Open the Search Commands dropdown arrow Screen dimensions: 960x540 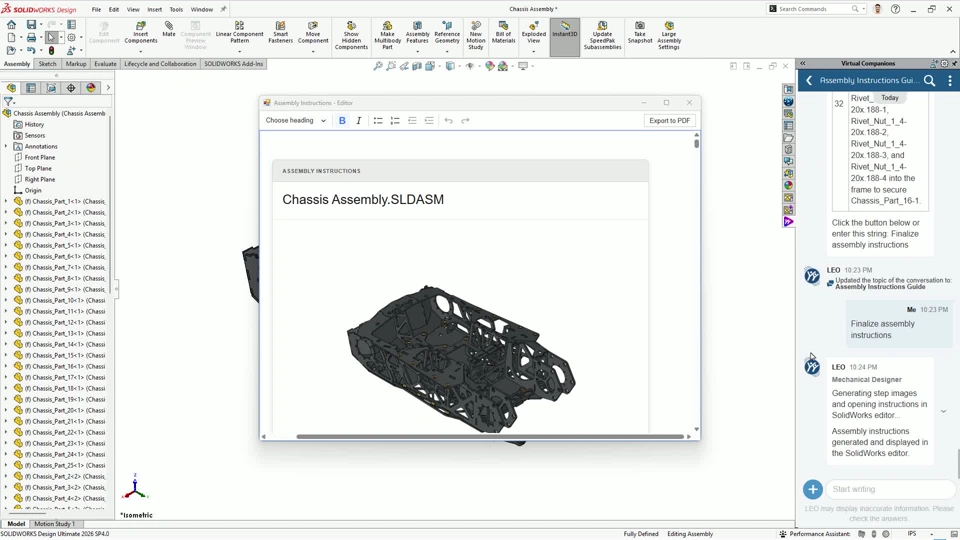863,9
